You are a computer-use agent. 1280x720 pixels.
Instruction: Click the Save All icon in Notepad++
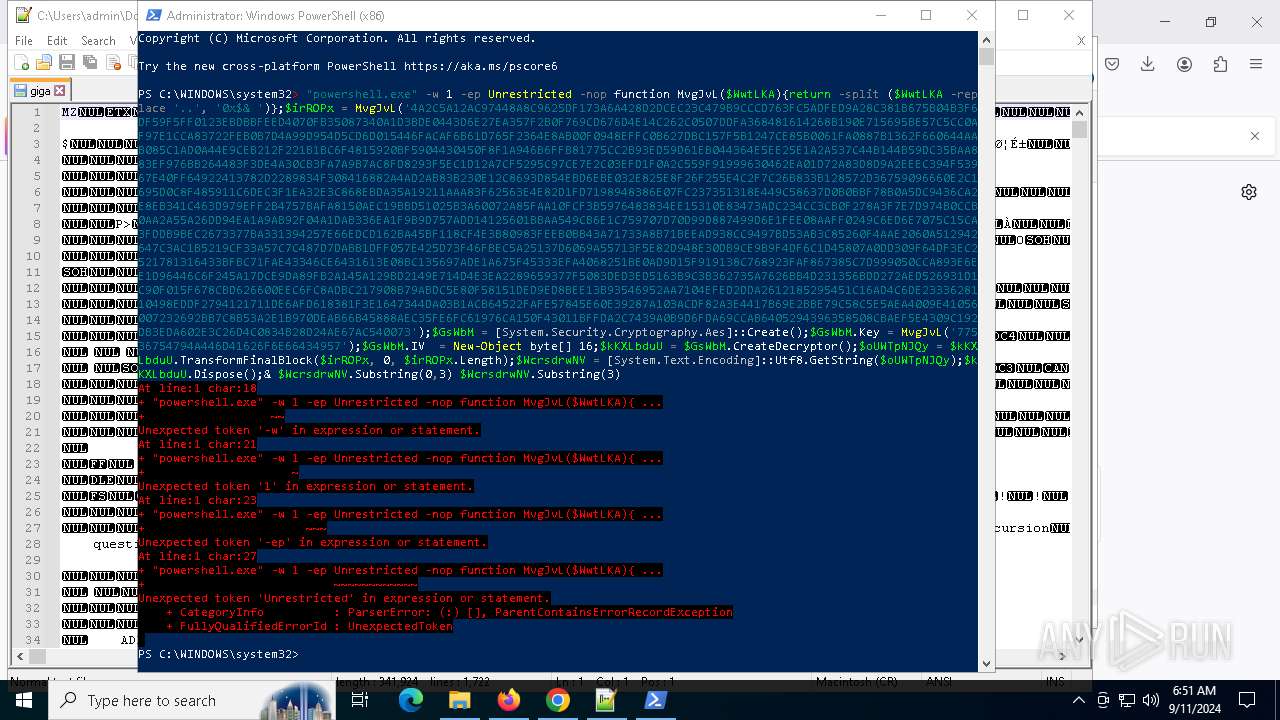[89, 63]
